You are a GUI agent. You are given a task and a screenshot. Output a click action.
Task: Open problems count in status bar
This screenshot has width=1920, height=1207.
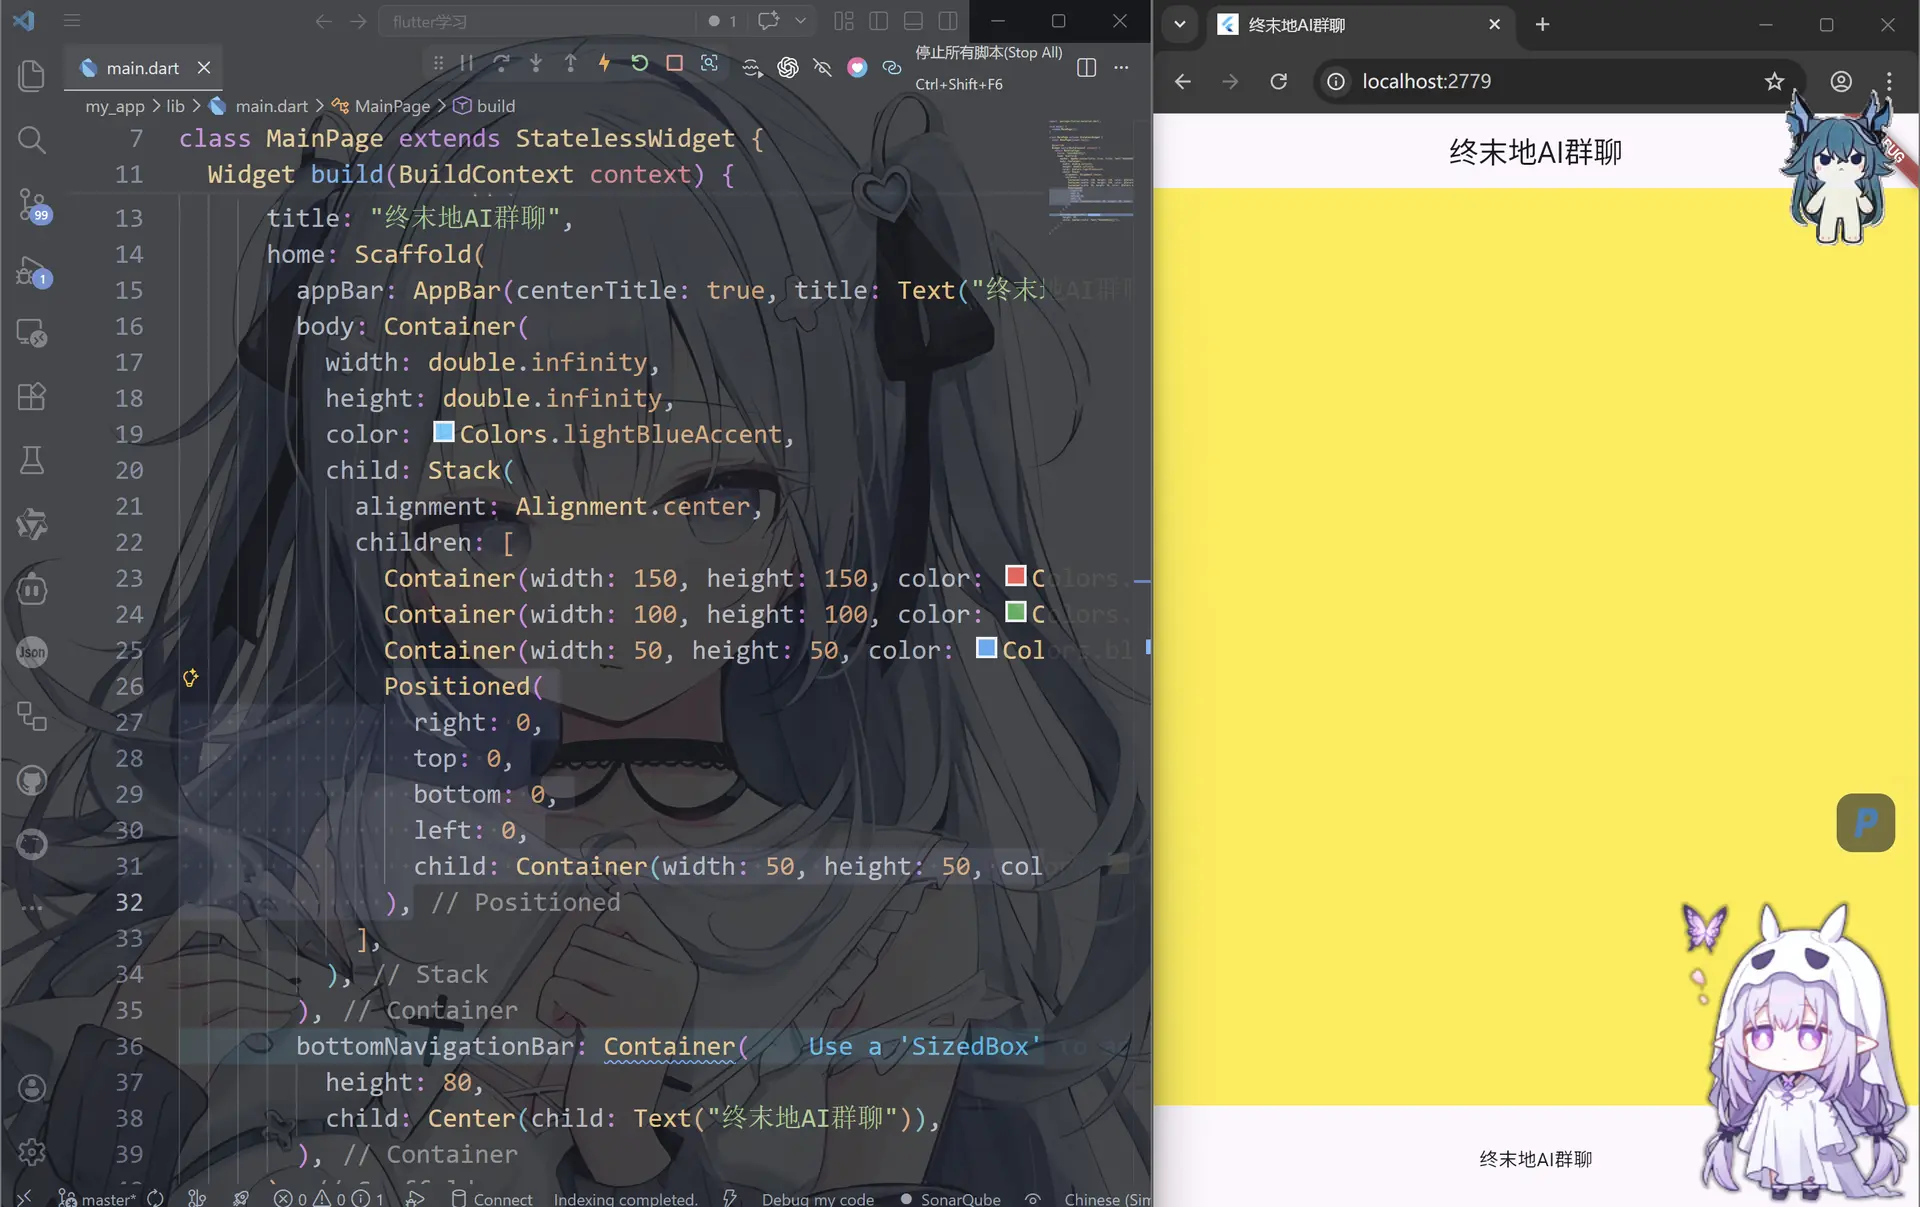tap(329, 1198)
